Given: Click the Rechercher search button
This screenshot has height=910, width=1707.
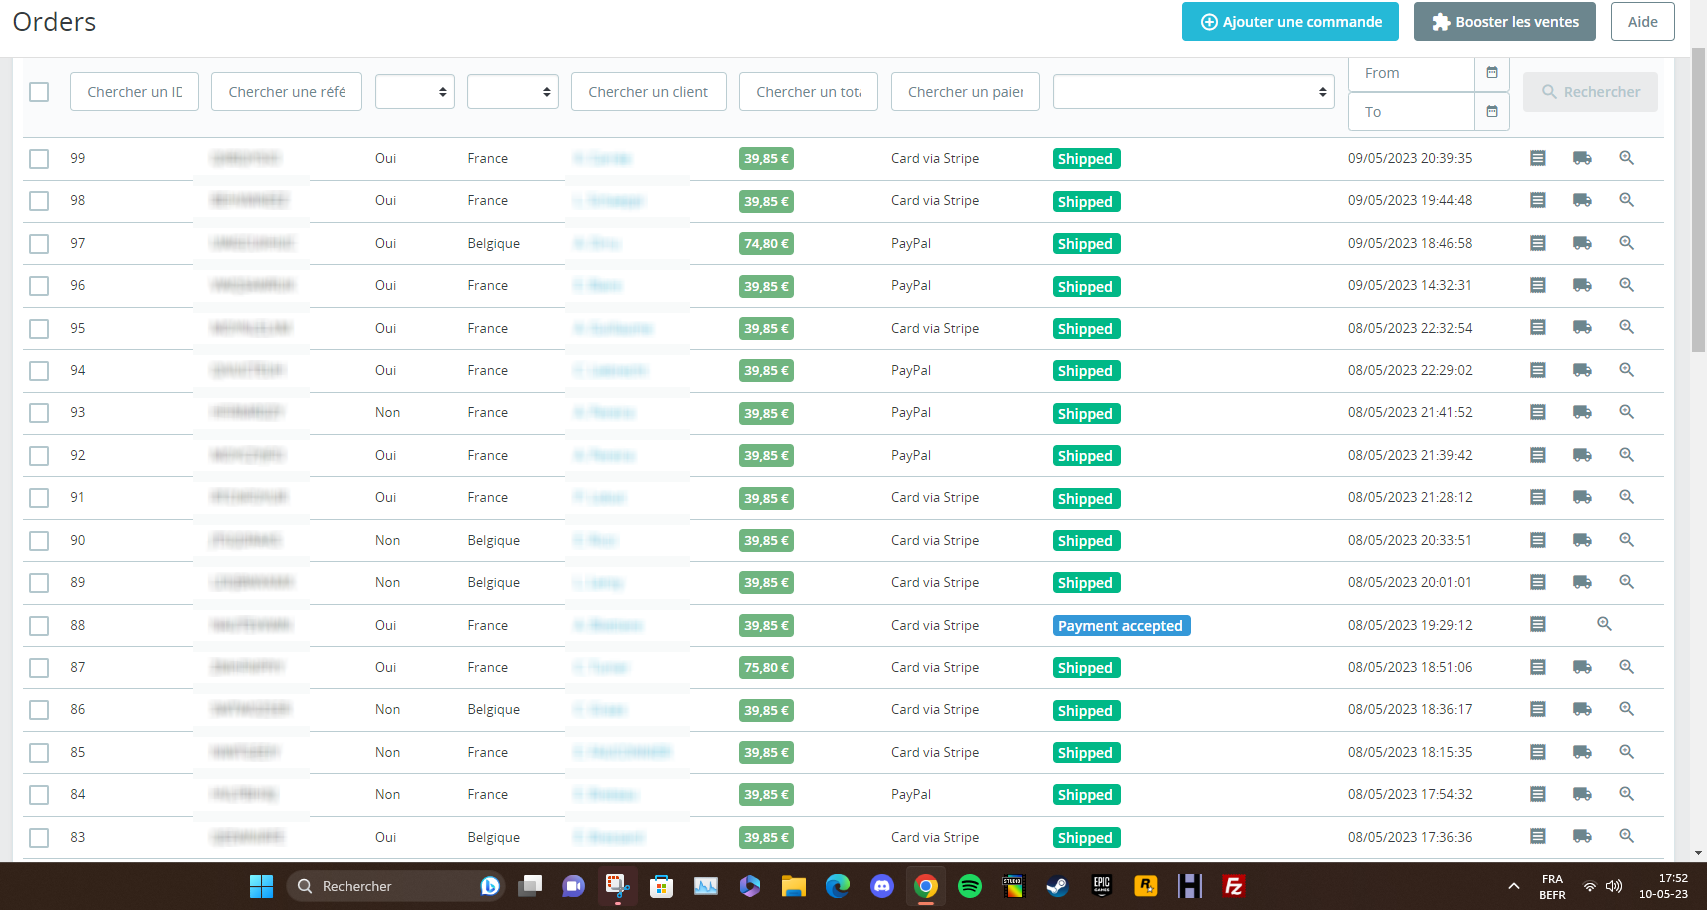Looking at the screenshot, I should [x=1590, y=92].
